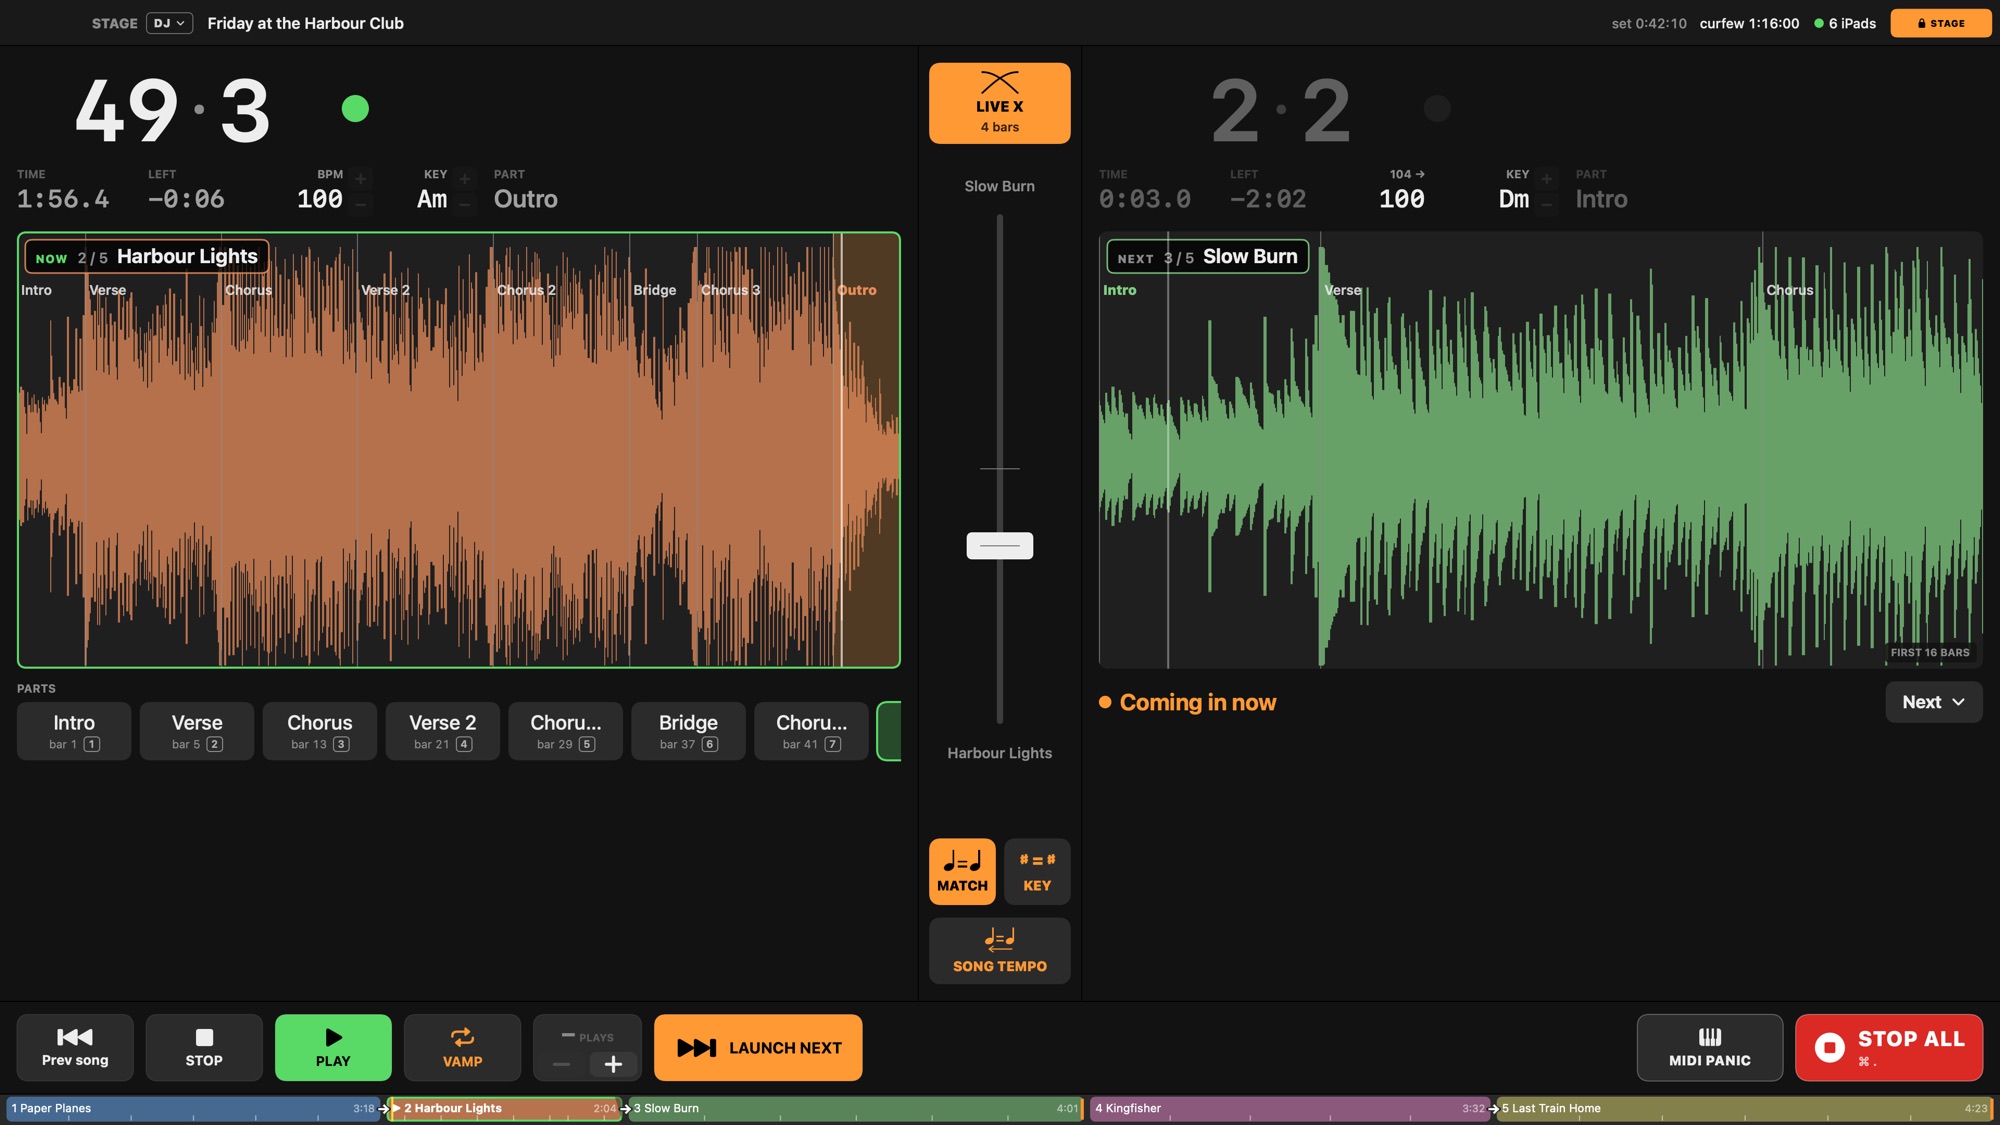Increase plays count with plus button
This screenshot has height=1125, width=2000.
tap(613, 1065)
